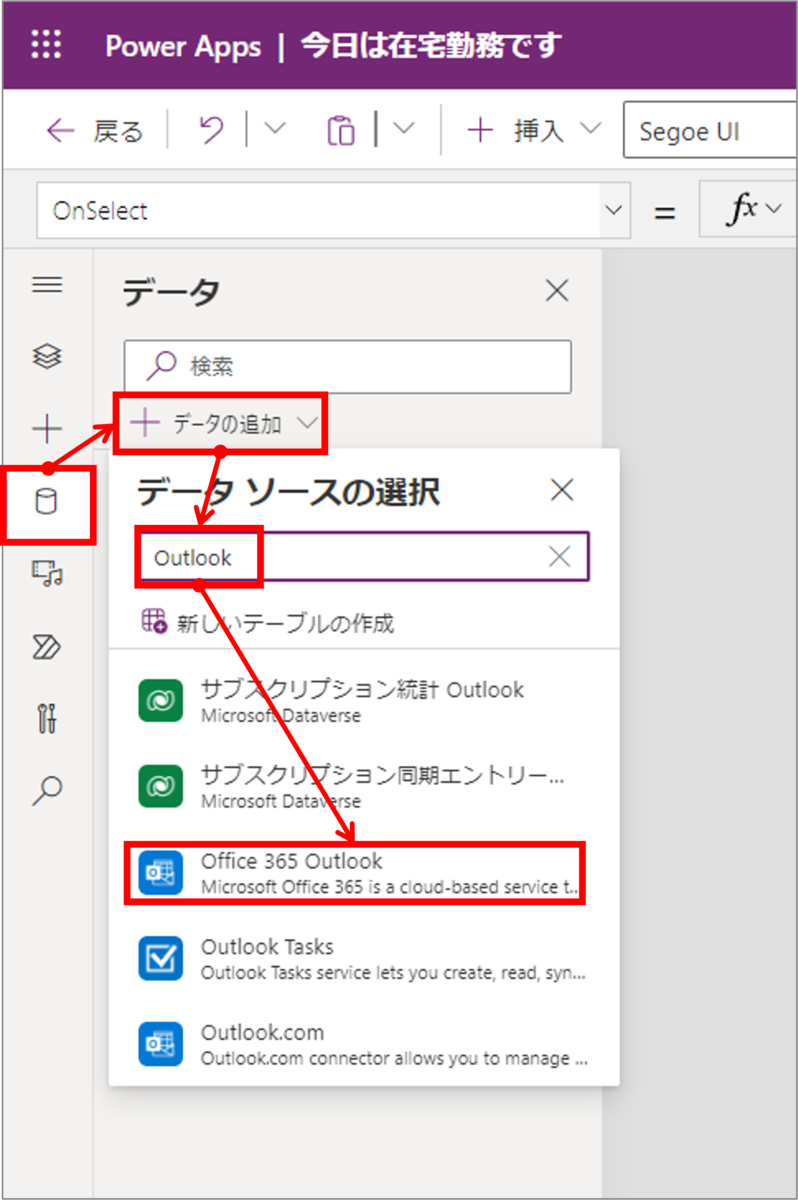Select サブスクリプション統計 Outlook data source

(364, 701)
